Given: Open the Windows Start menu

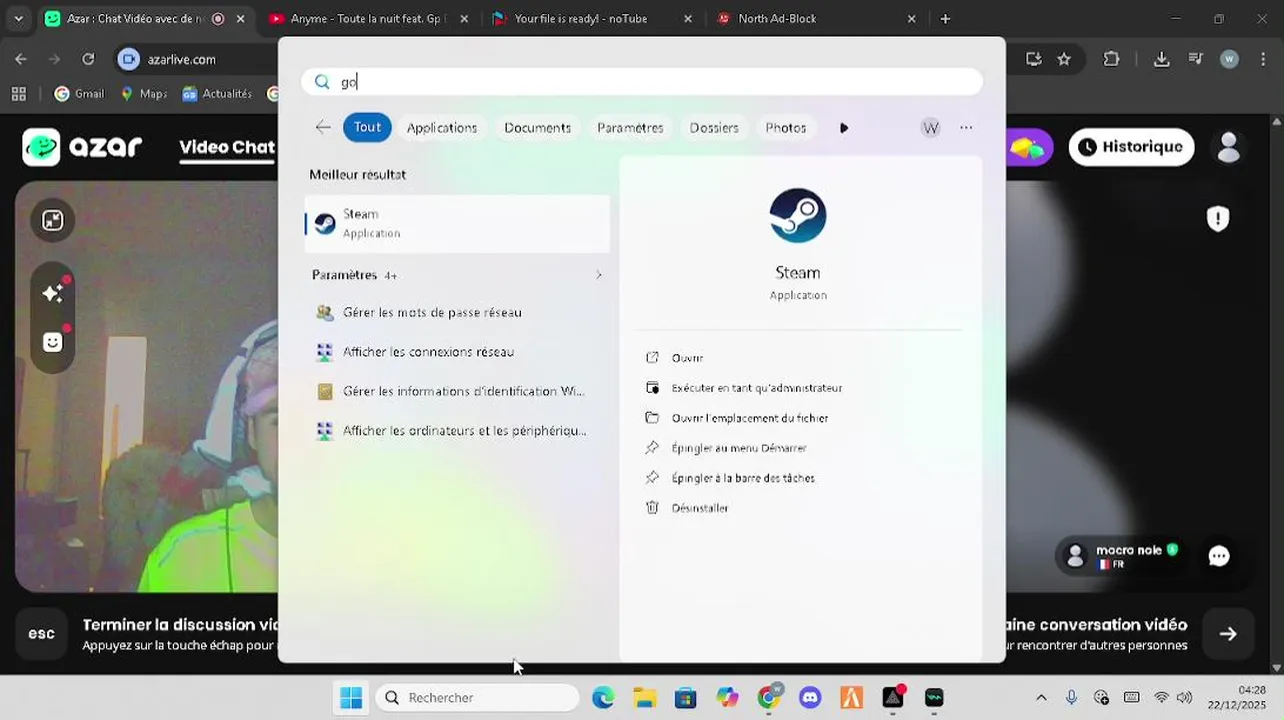Looking at the screenshot, I should 351,698.
